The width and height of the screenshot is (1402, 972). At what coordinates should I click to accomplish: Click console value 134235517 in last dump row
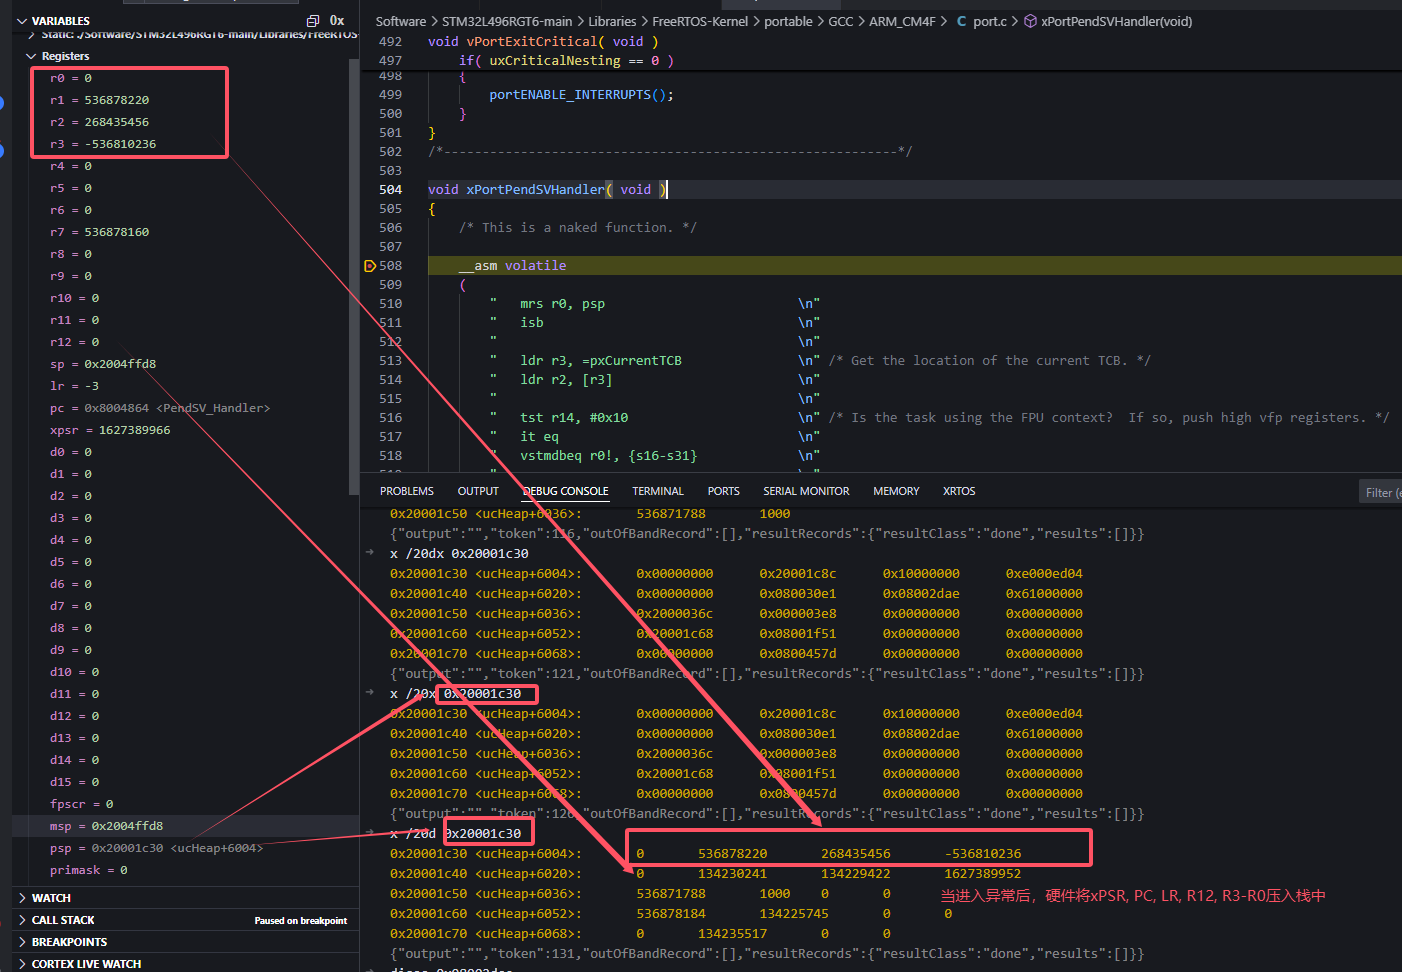tap(733, 934)
